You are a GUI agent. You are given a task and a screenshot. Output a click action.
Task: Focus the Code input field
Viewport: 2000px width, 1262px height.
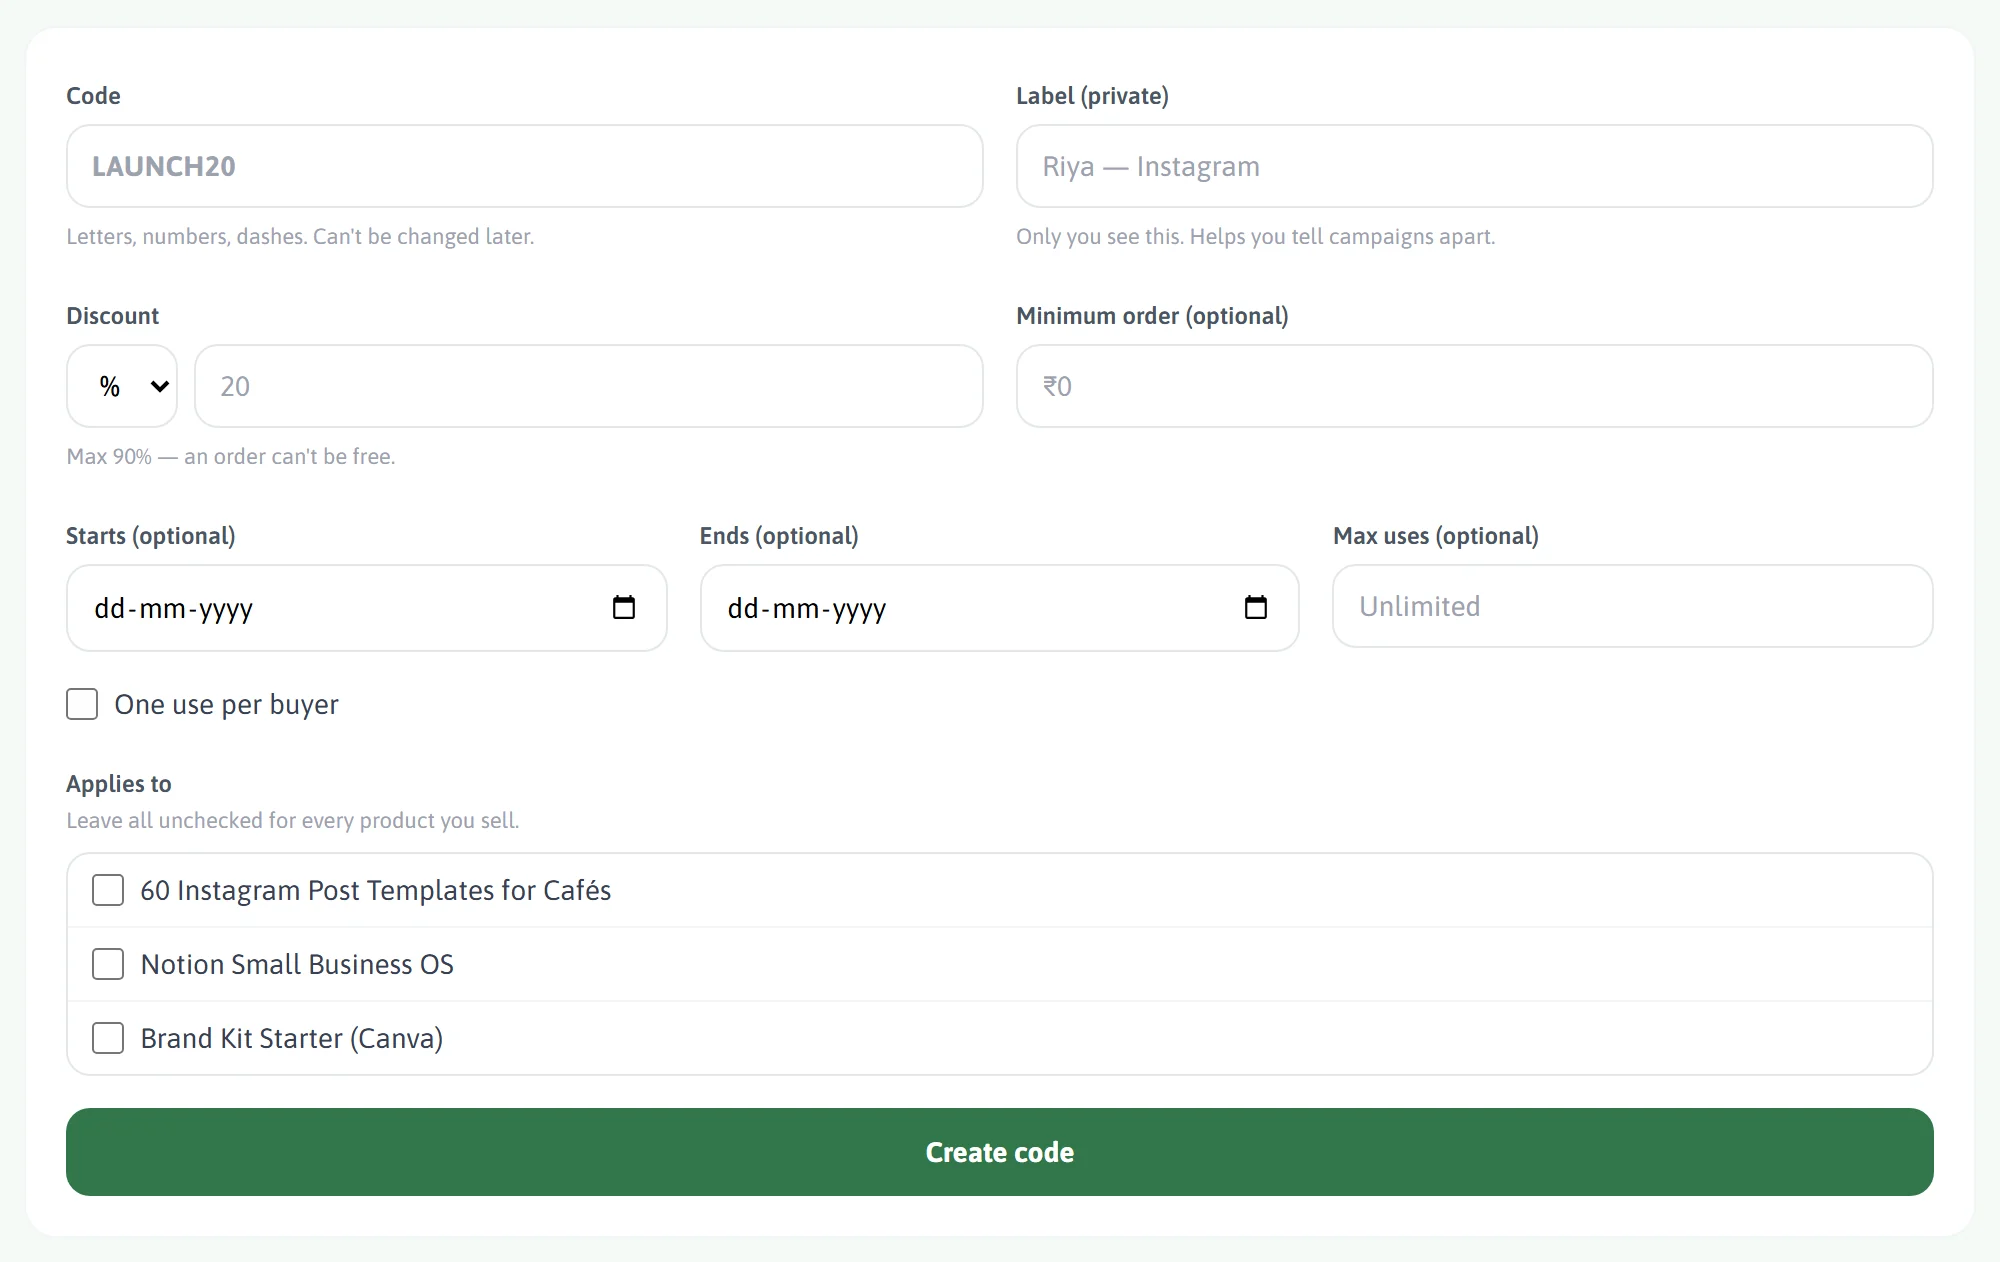[x=525, y=166]
